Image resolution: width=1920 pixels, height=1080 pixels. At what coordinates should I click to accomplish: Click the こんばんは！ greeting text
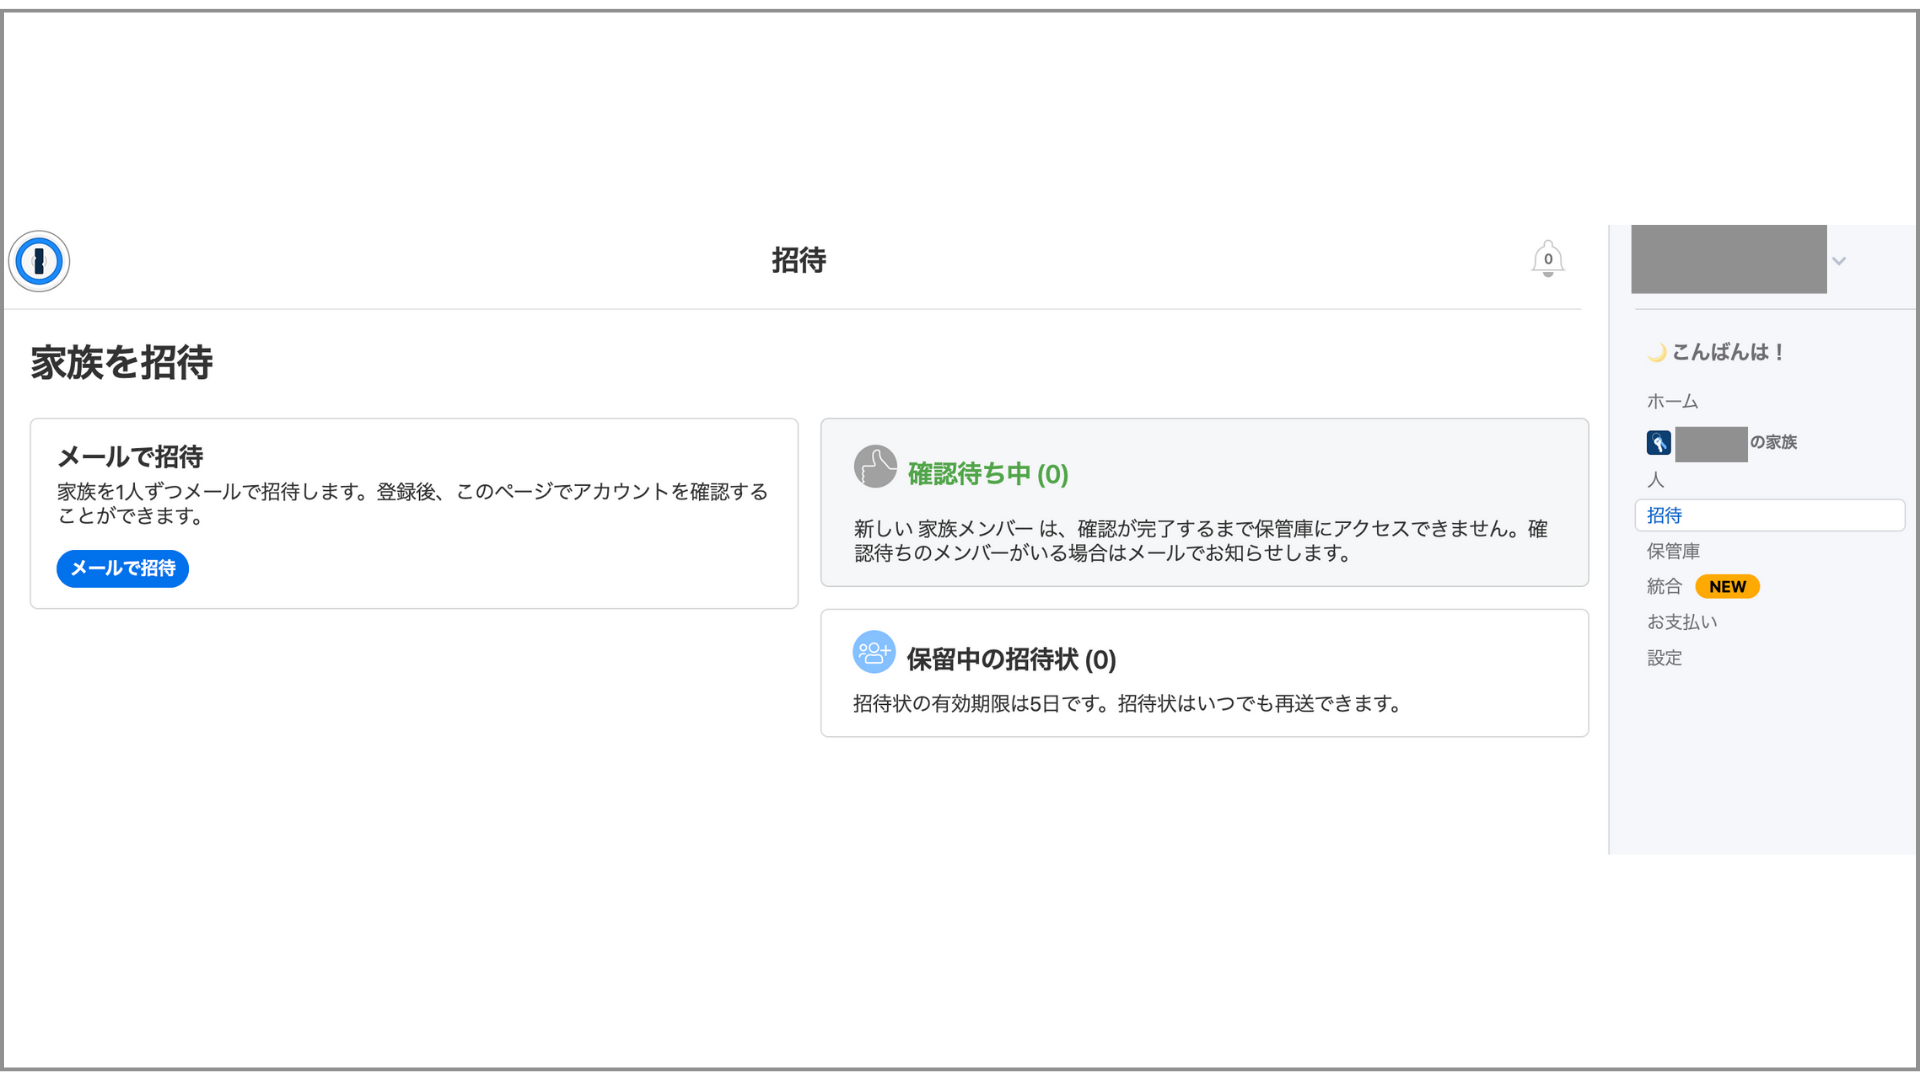pos(1729,352)
